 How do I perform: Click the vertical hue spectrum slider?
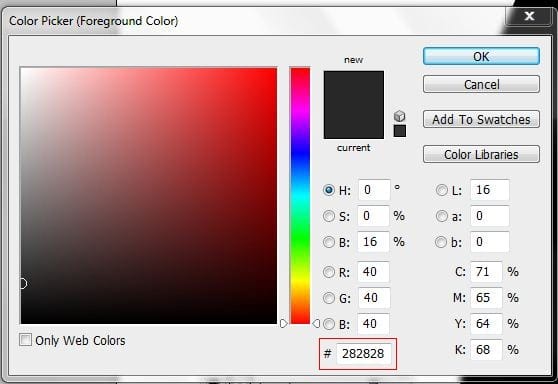300,195
